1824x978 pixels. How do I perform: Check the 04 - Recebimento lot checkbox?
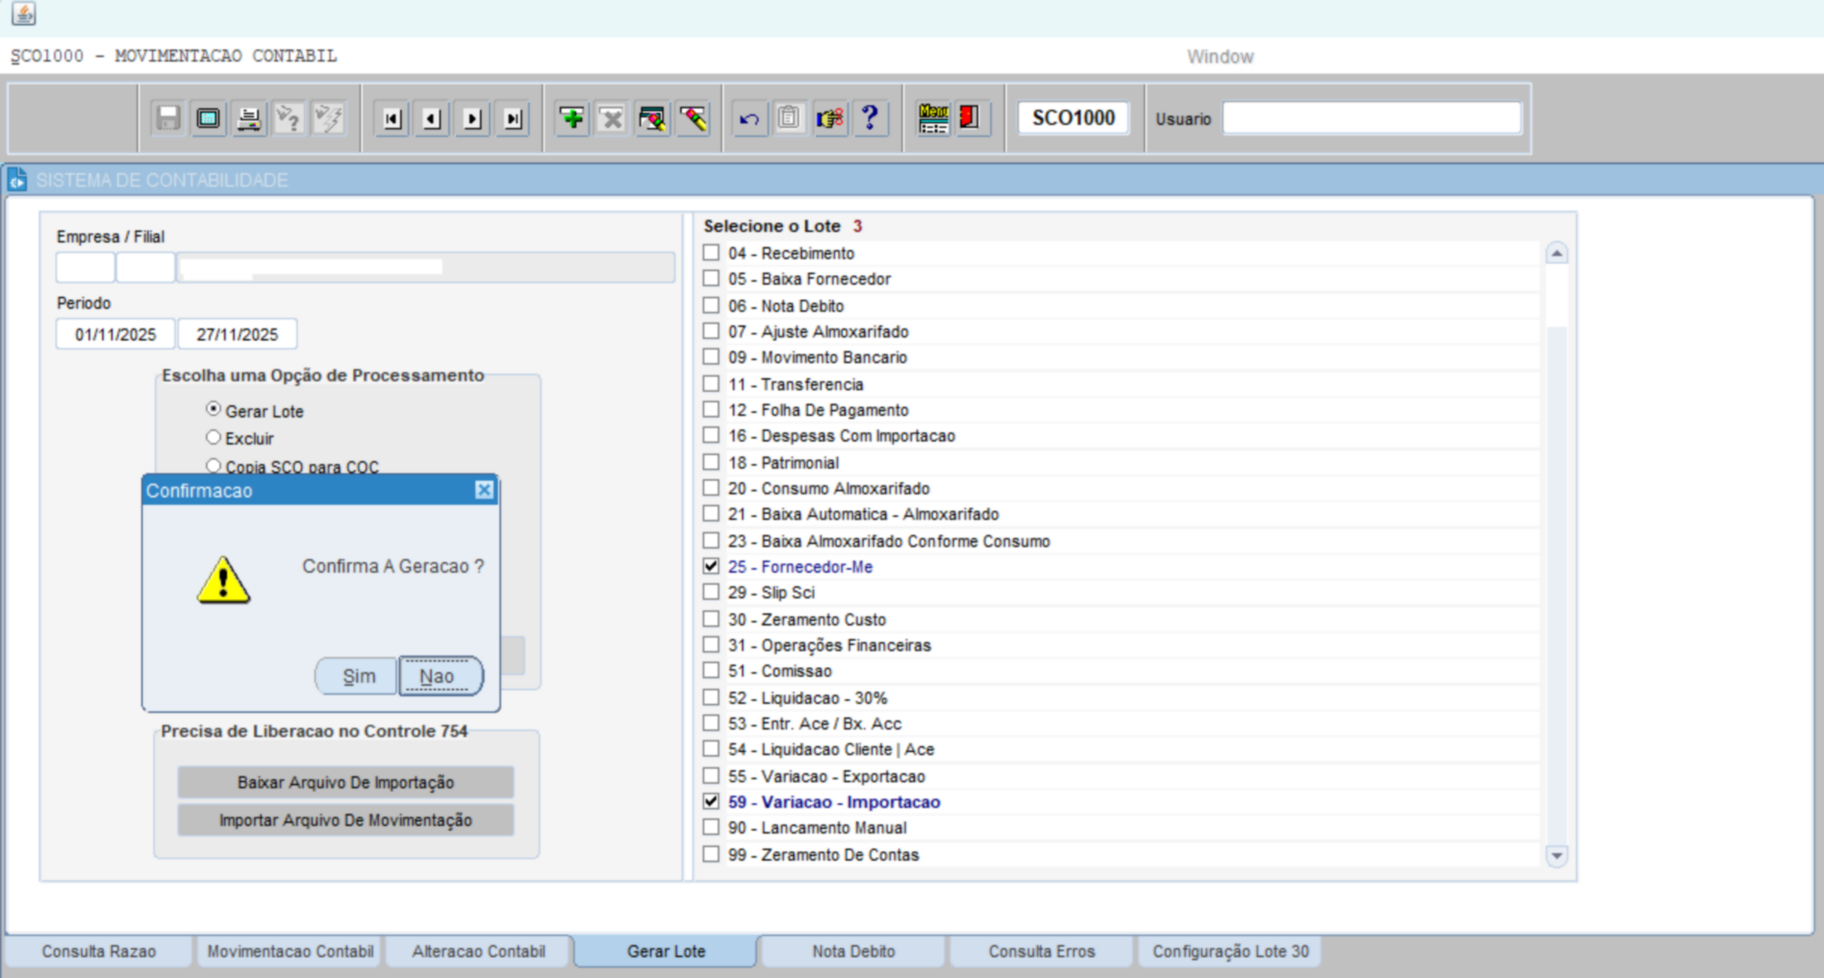point(711,253)
